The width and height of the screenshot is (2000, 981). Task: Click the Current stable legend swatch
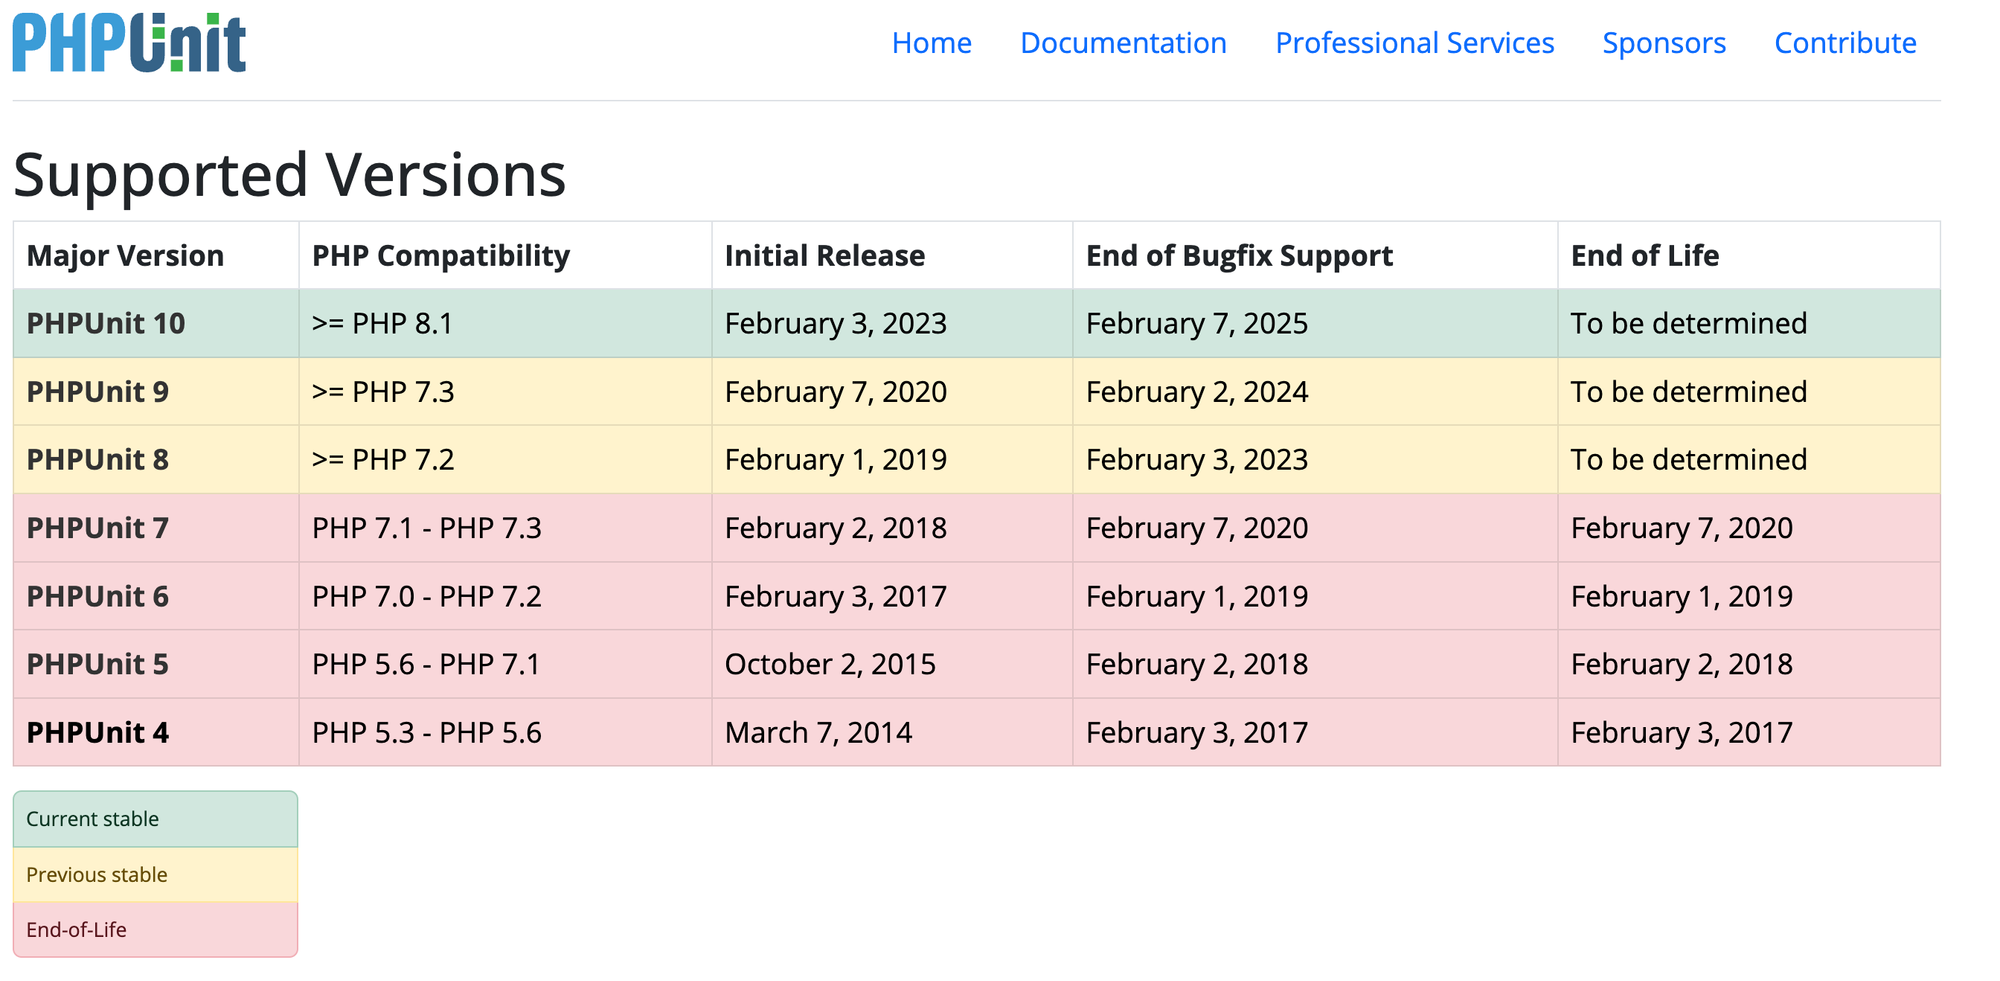tap(155, 819)
